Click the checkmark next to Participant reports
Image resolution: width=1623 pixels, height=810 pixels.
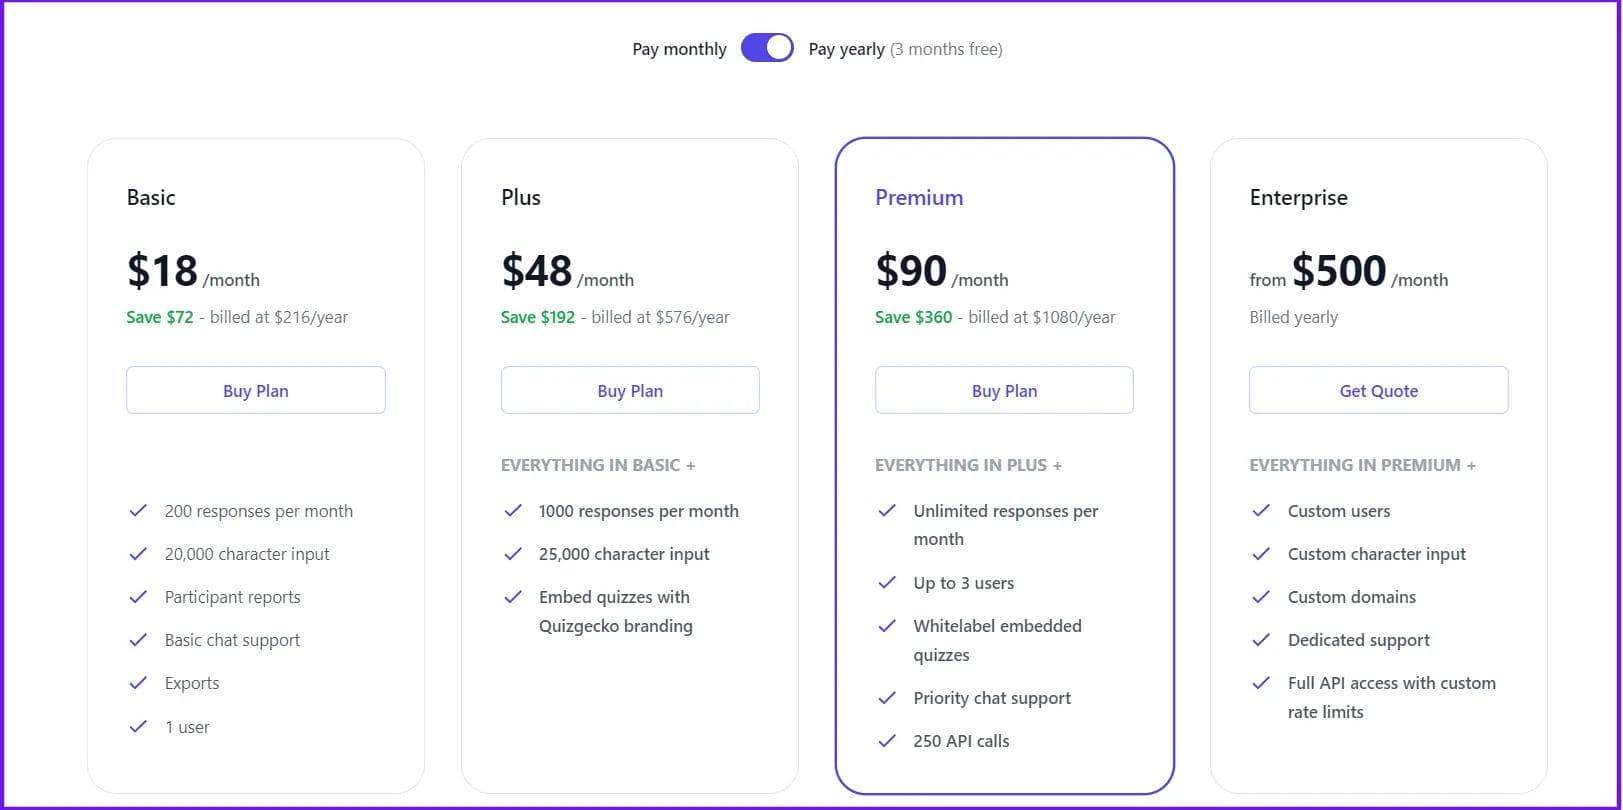[x=138, y=597]
